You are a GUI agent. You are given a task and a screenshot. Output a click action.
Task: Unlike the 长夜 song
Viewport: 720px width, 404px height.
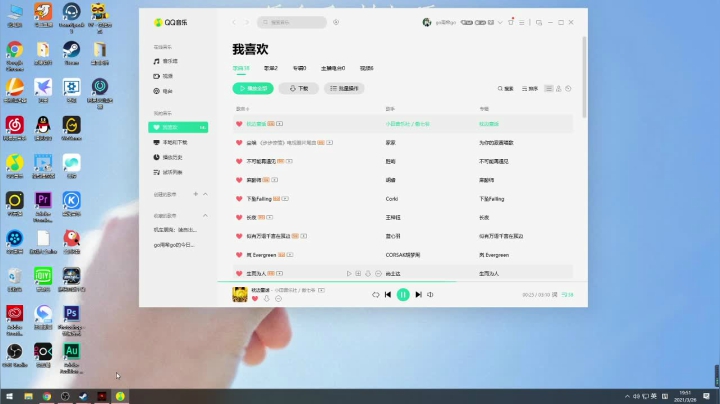[x=239, y=218]
